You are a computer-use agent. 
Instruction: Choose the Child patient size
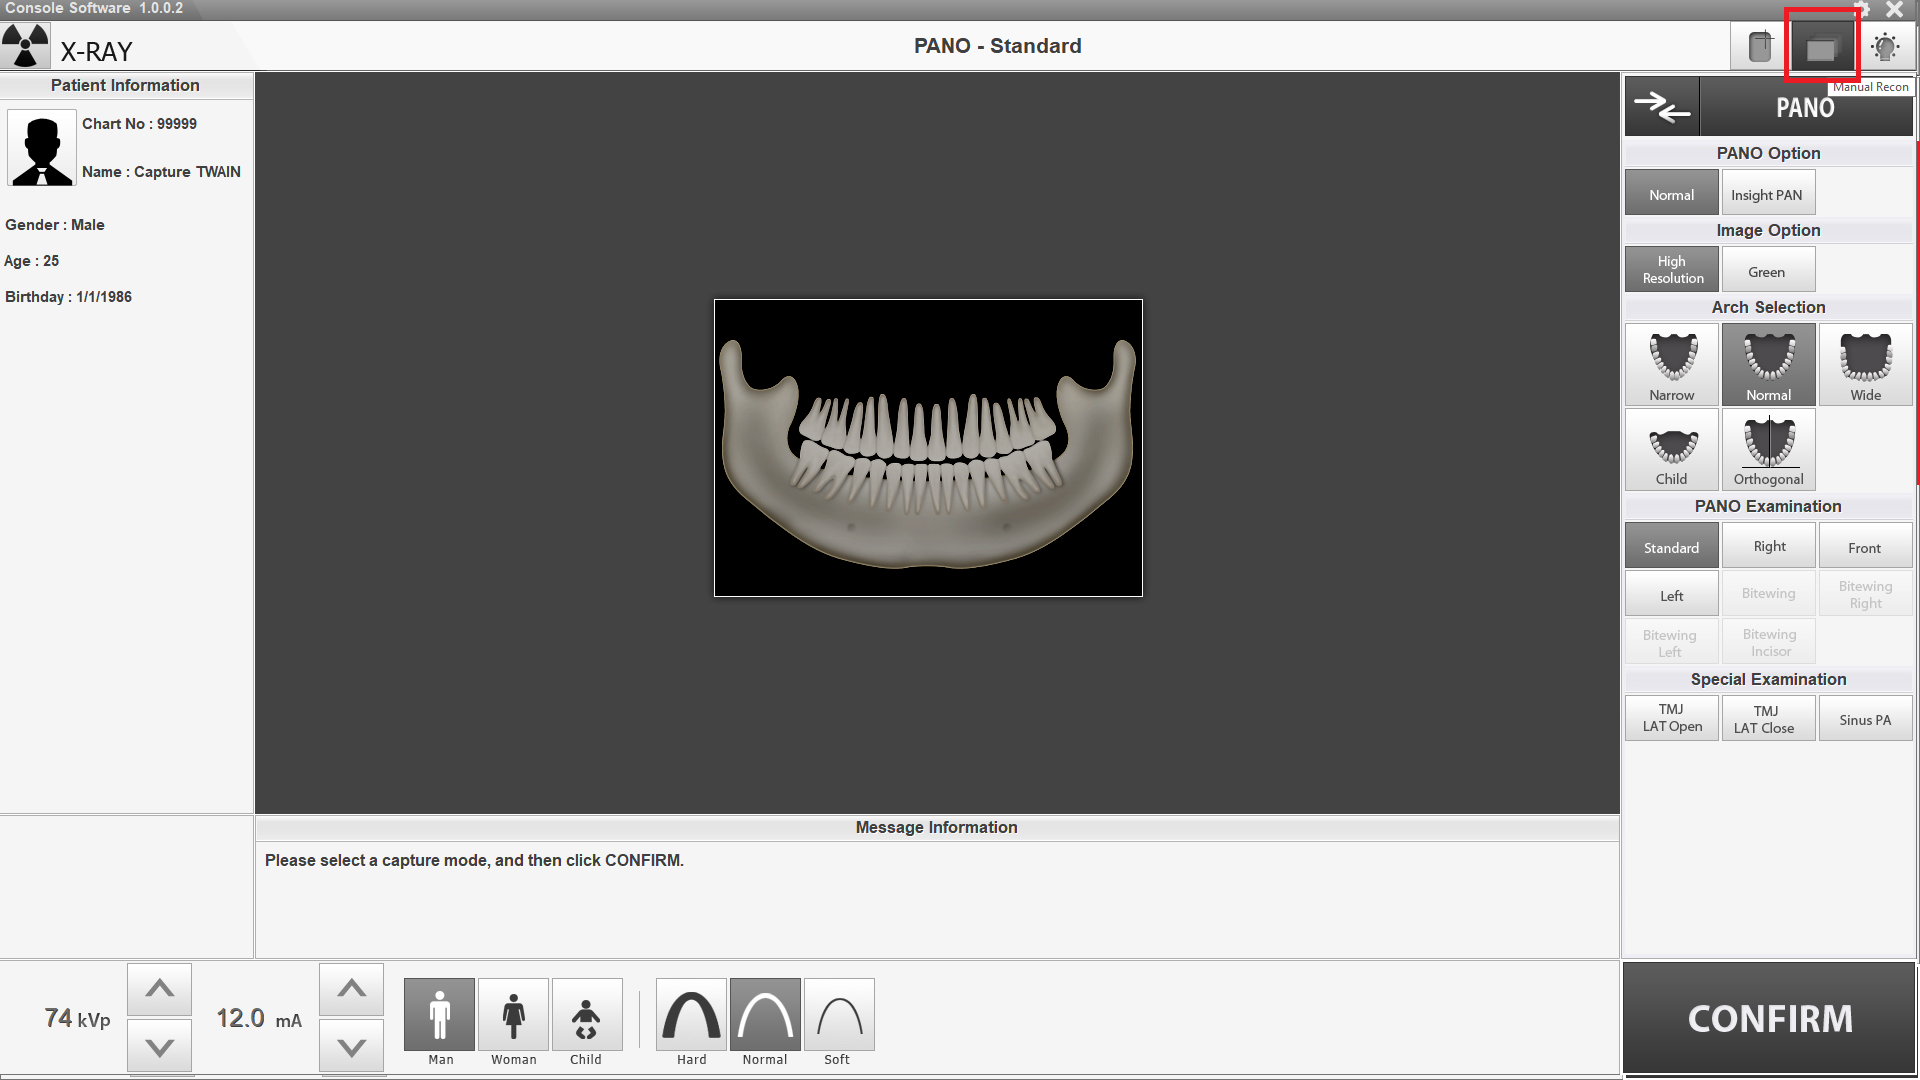click(587, 1015)
